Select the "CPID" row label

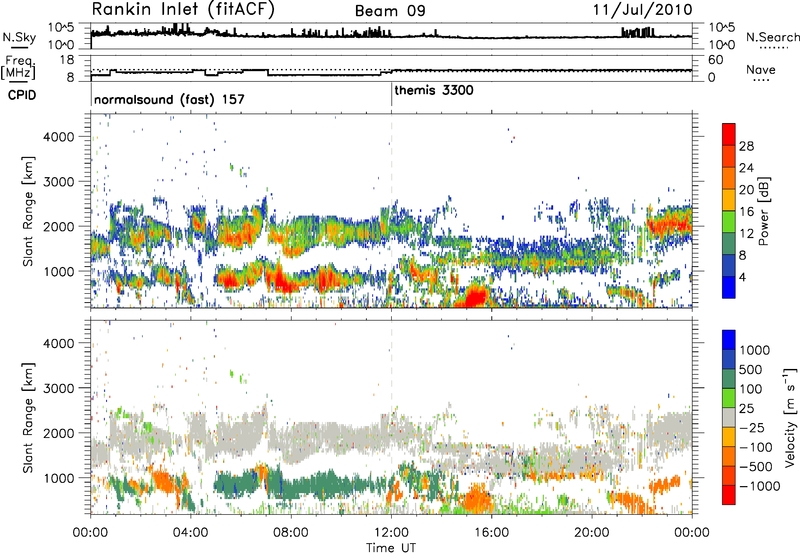pos(22,95)
